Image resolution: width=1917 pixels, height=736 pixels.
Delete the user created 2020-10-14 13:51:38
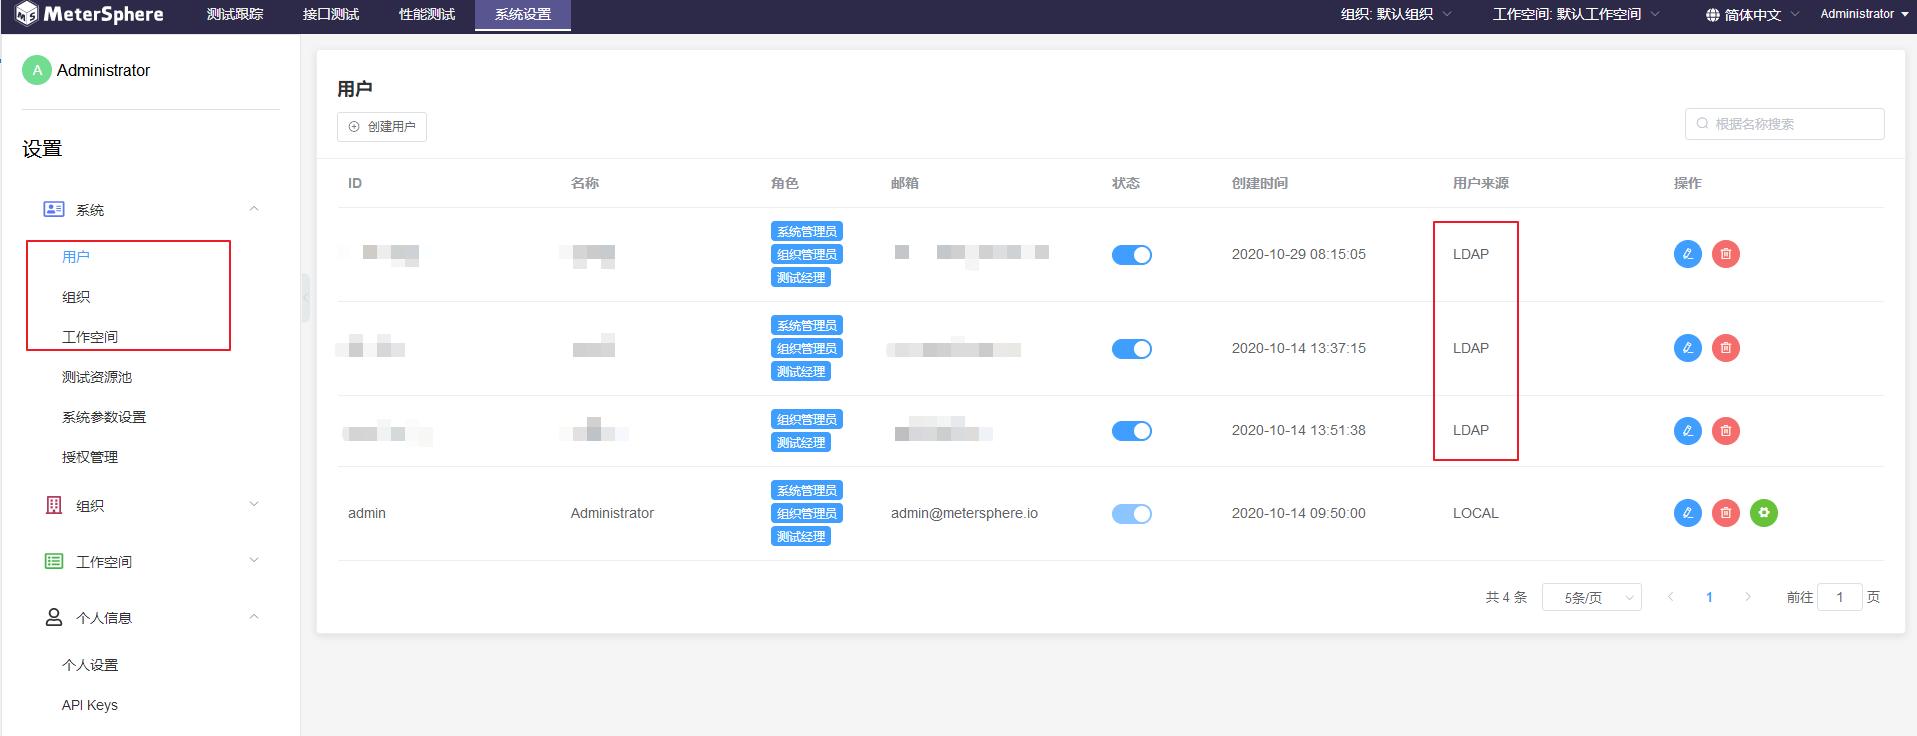coord(1725,431)
